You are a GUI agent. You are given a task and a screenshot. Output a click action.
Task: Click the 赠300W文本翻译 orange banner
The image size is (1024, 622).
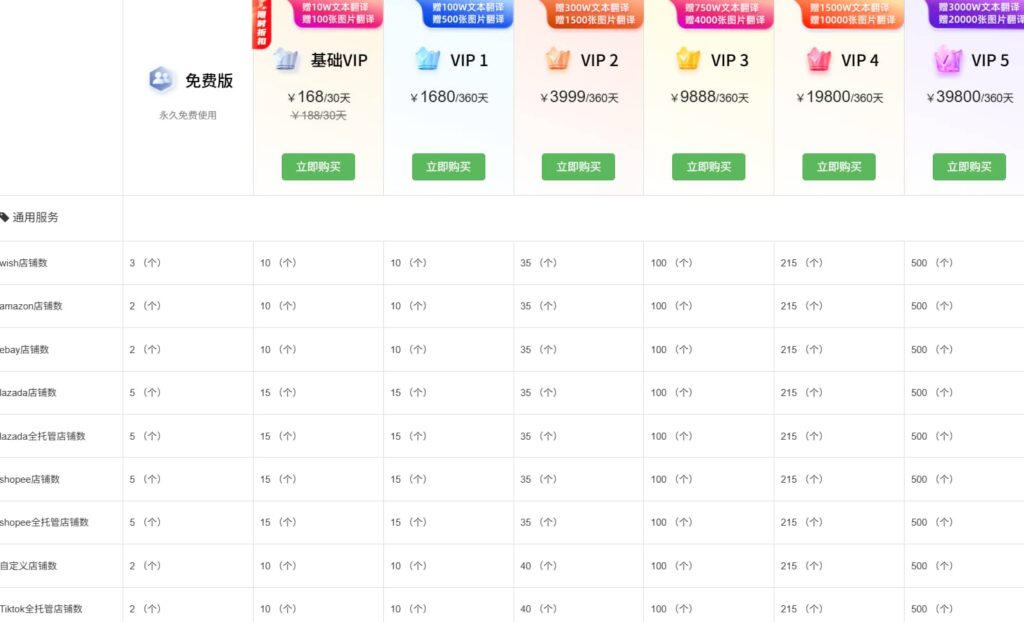coord(594,13)
